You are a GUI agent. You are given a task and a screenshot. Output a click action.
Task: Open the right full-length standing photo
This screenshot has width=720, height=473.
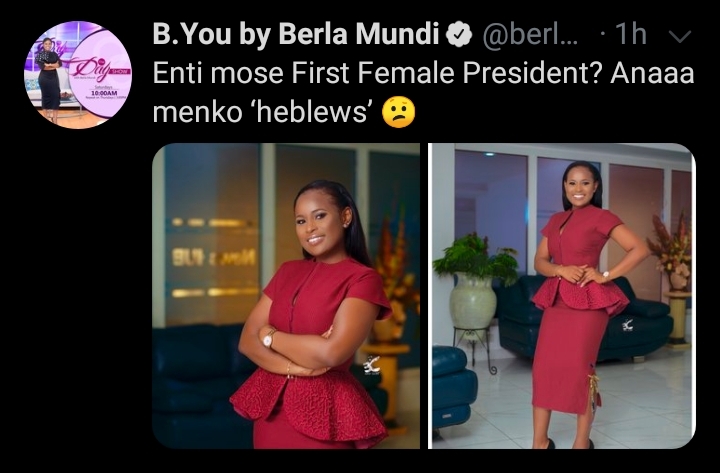click(x=564, y=296)
